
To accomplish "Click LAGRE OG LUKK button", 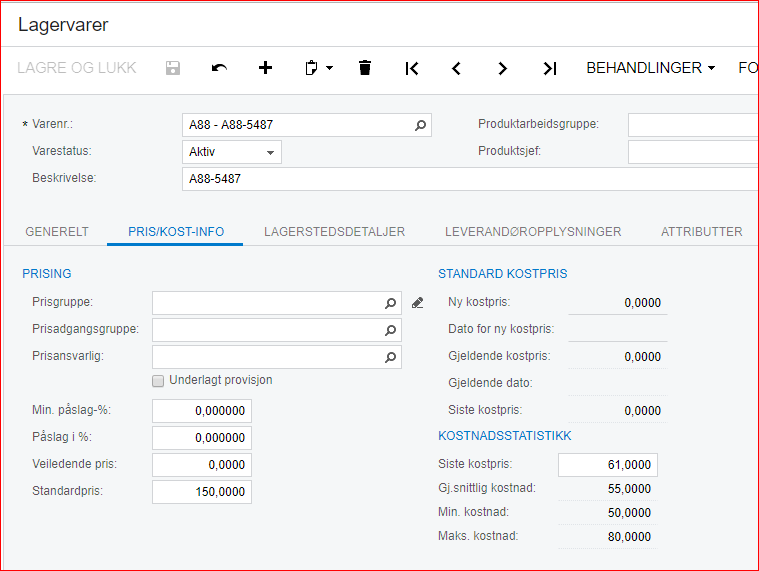I will 76,68.
